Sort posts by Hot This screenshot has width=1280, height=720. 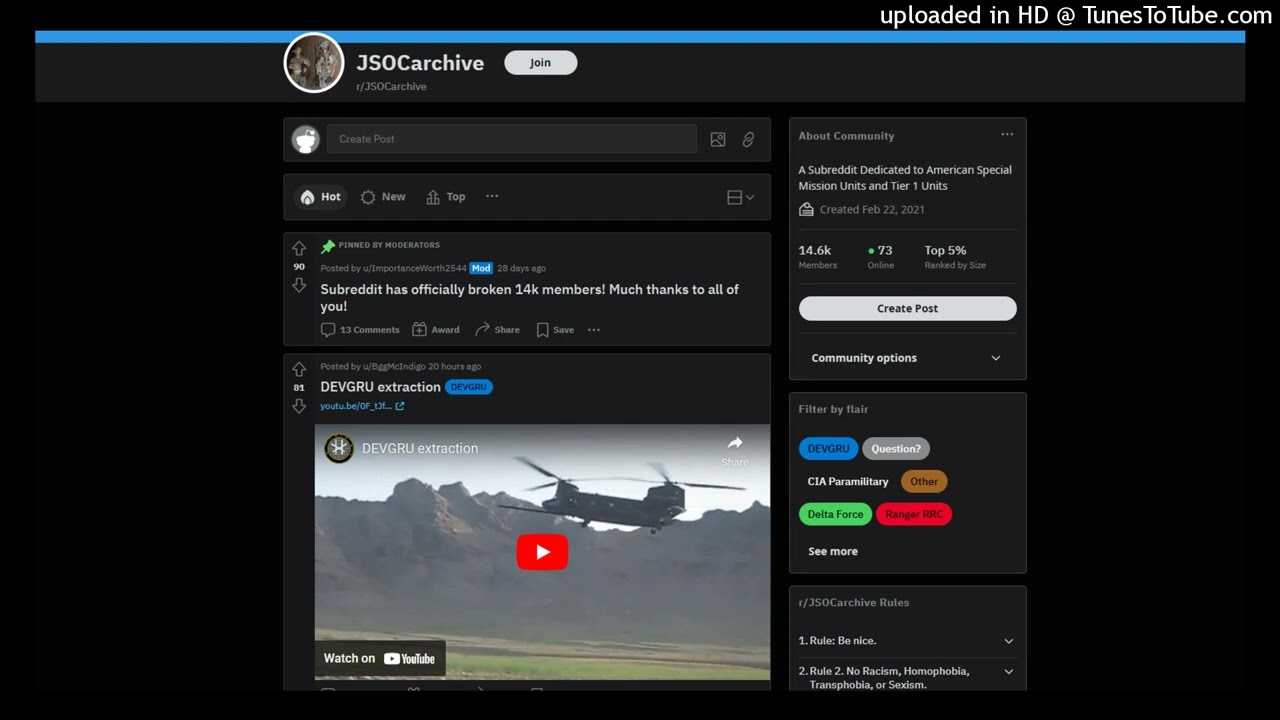pyautogui.click(x=321, y=197)
